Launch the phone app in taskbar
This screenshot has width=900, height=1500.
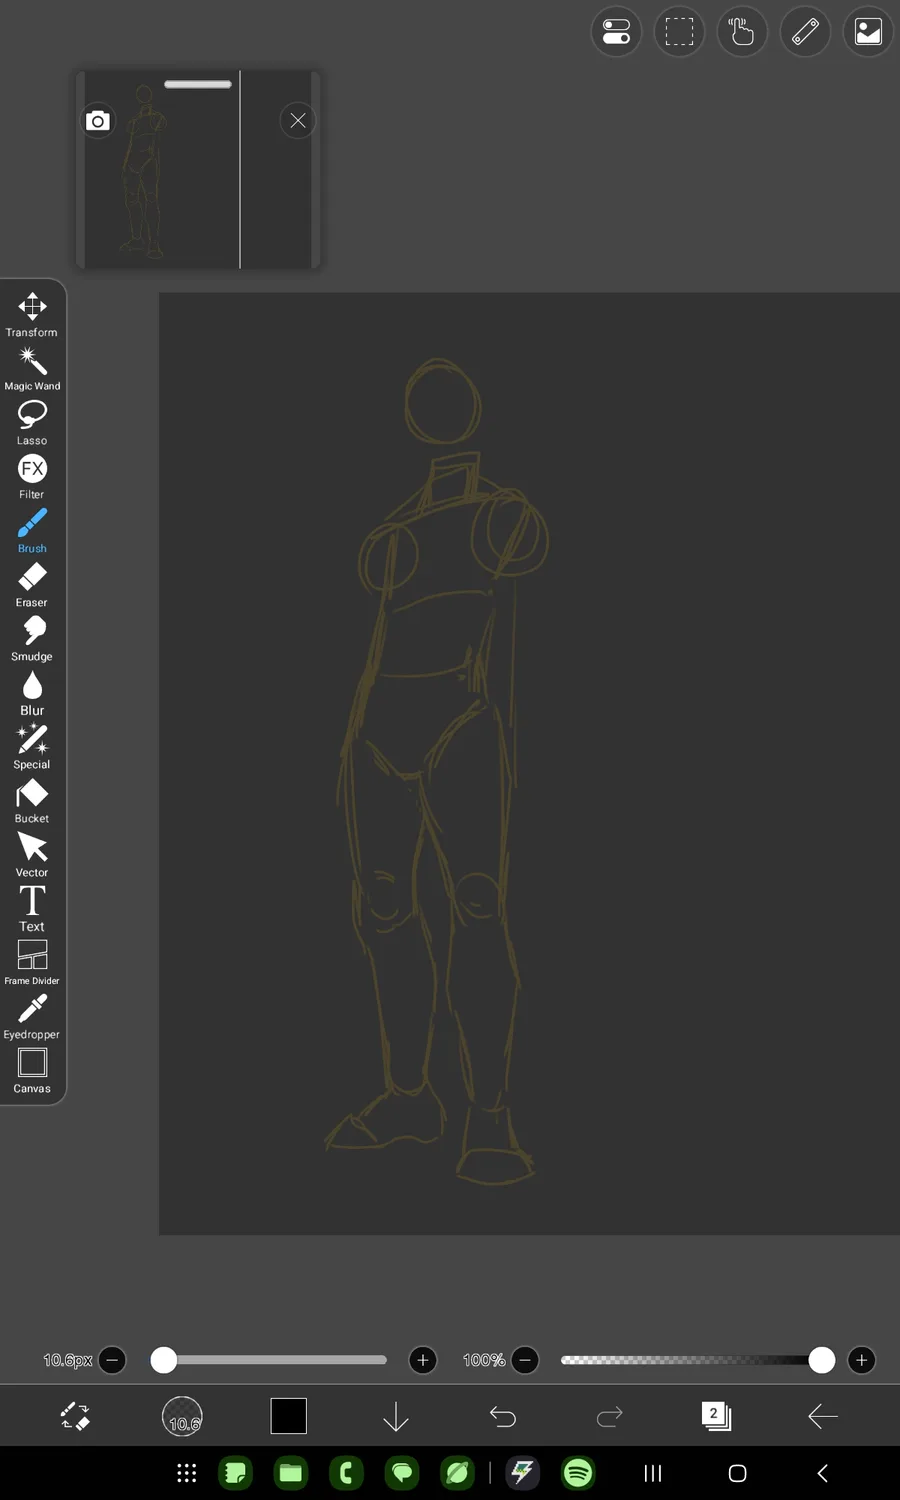347,1473
